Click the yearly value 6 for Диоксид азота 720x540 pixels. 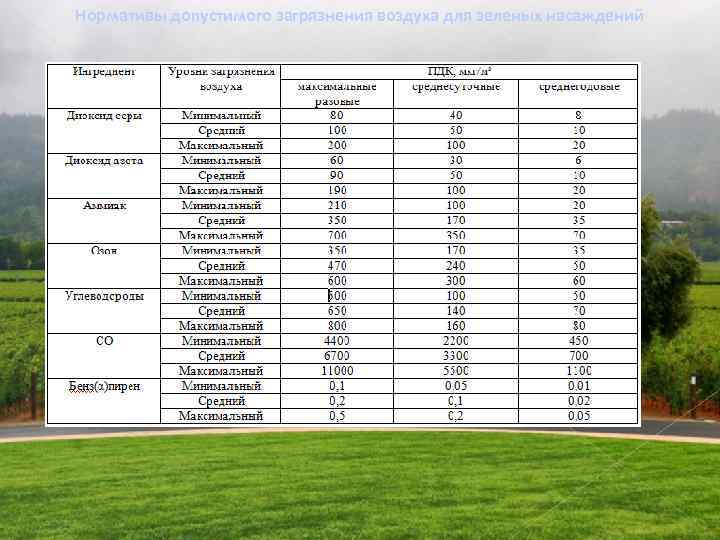(x=579, y=160)
